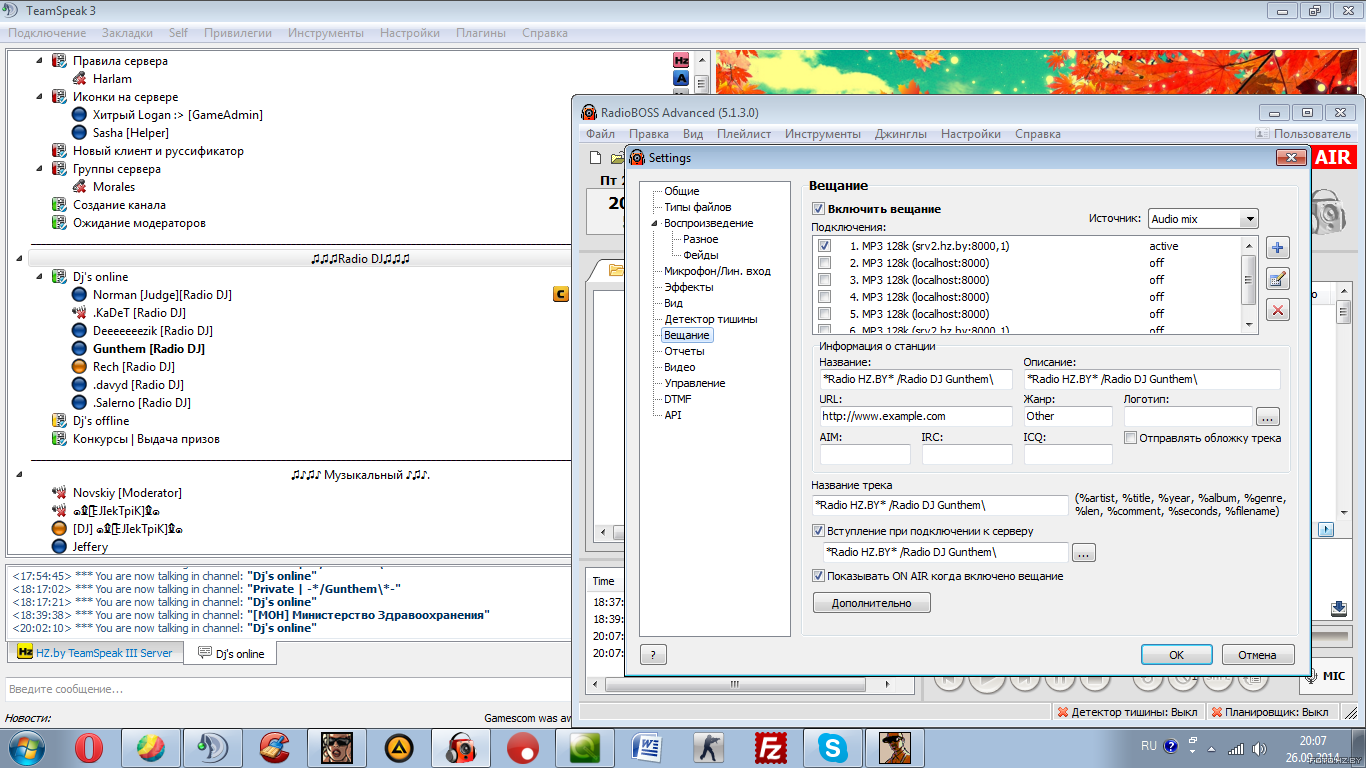Click the MIC button in RadioBOSS

(1325, 677)
